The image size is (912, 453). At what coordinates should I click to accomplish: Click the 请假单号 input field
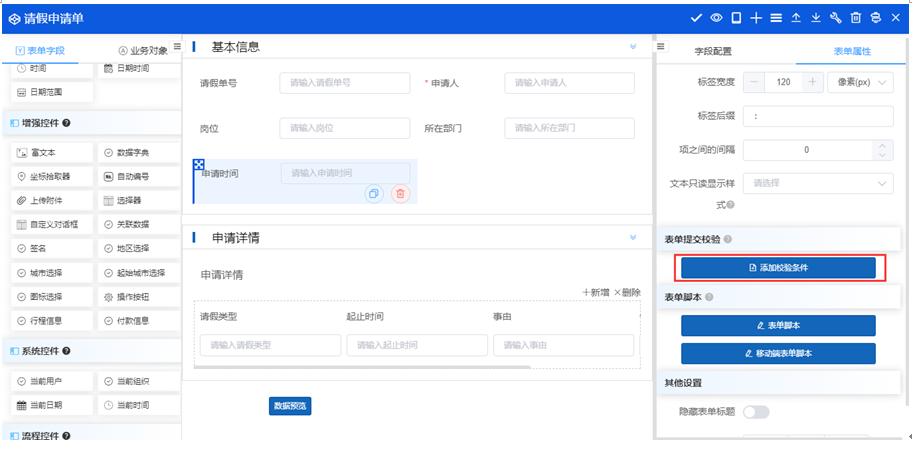pos(344,83)
